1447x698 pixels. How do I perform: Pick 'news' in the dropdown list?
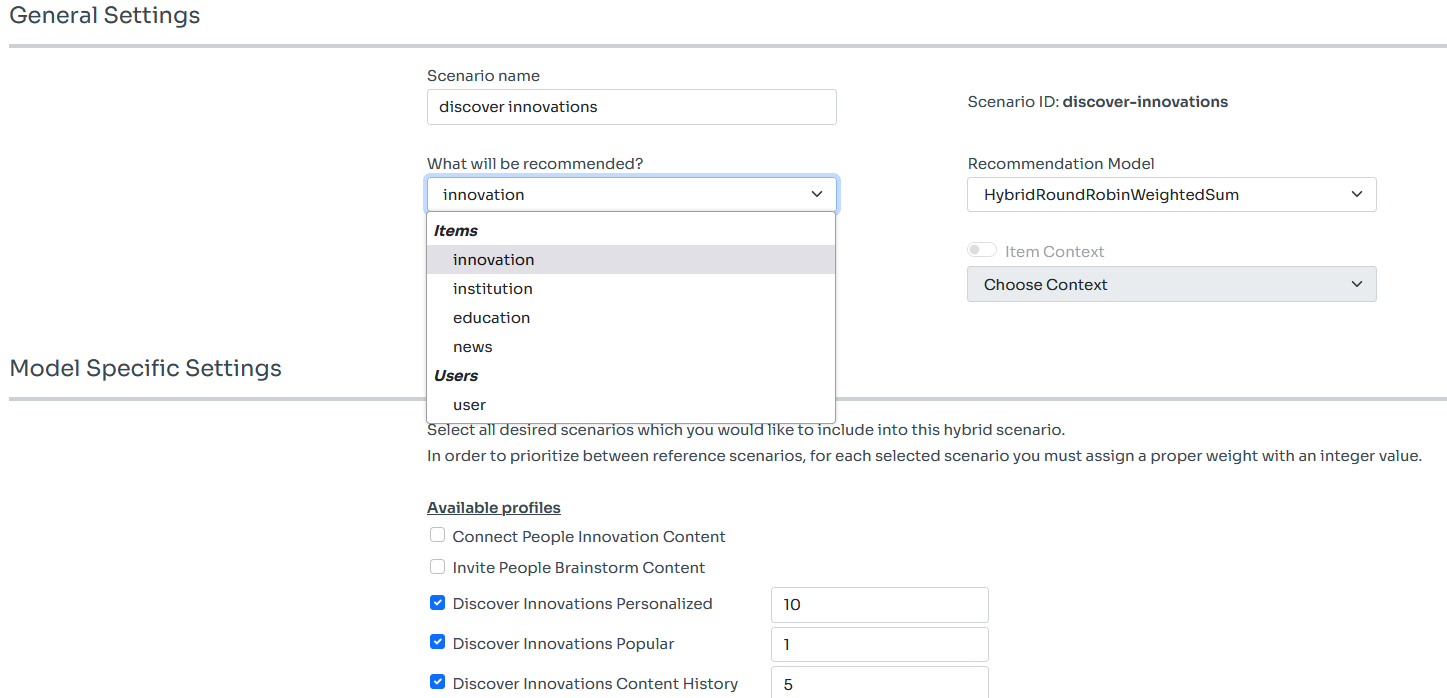coord(473,347)
